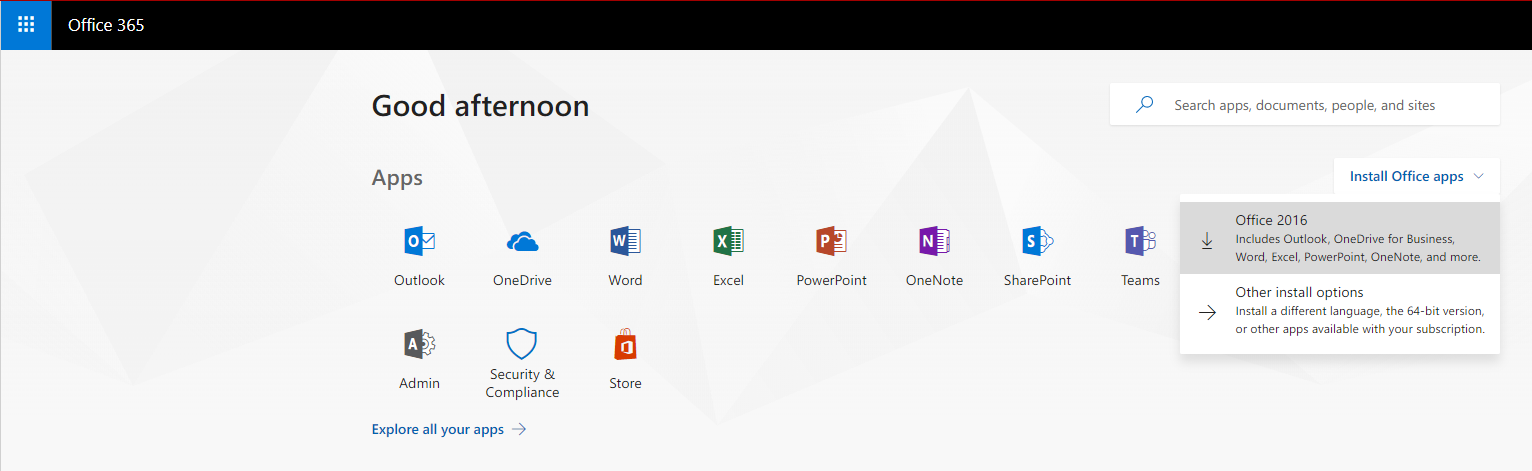1532x471 pixels.
Task: Launch OneDrive from the apps list
Action: [x=522, y=242]
